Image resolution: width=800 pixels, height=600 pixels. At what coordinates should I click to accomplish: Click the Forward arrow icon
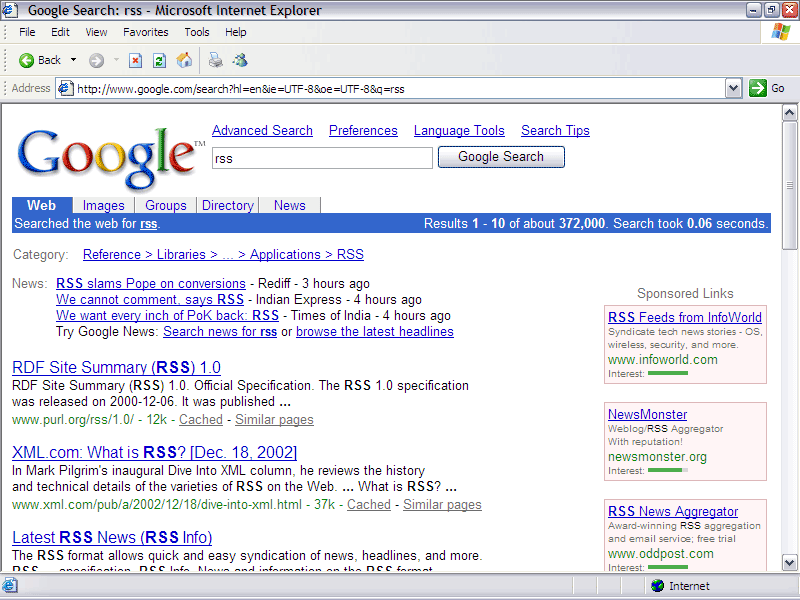click(x=96, y=61)
